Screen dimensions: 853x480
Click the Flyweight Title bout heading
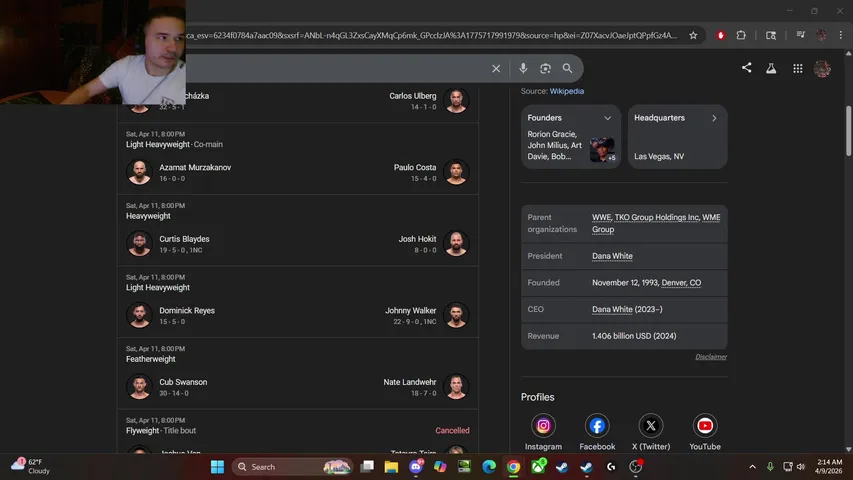160,430
